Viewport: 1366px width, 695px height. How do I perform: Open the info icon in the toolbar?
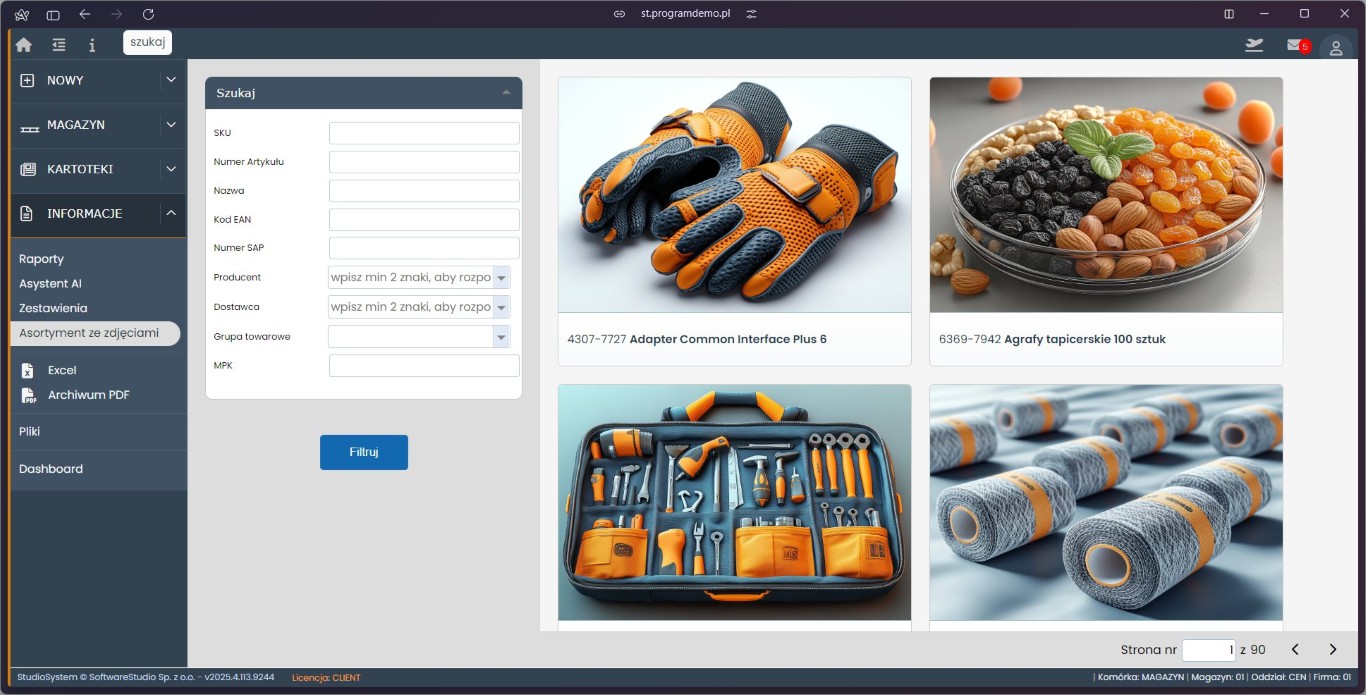click(x=92, y=45)
